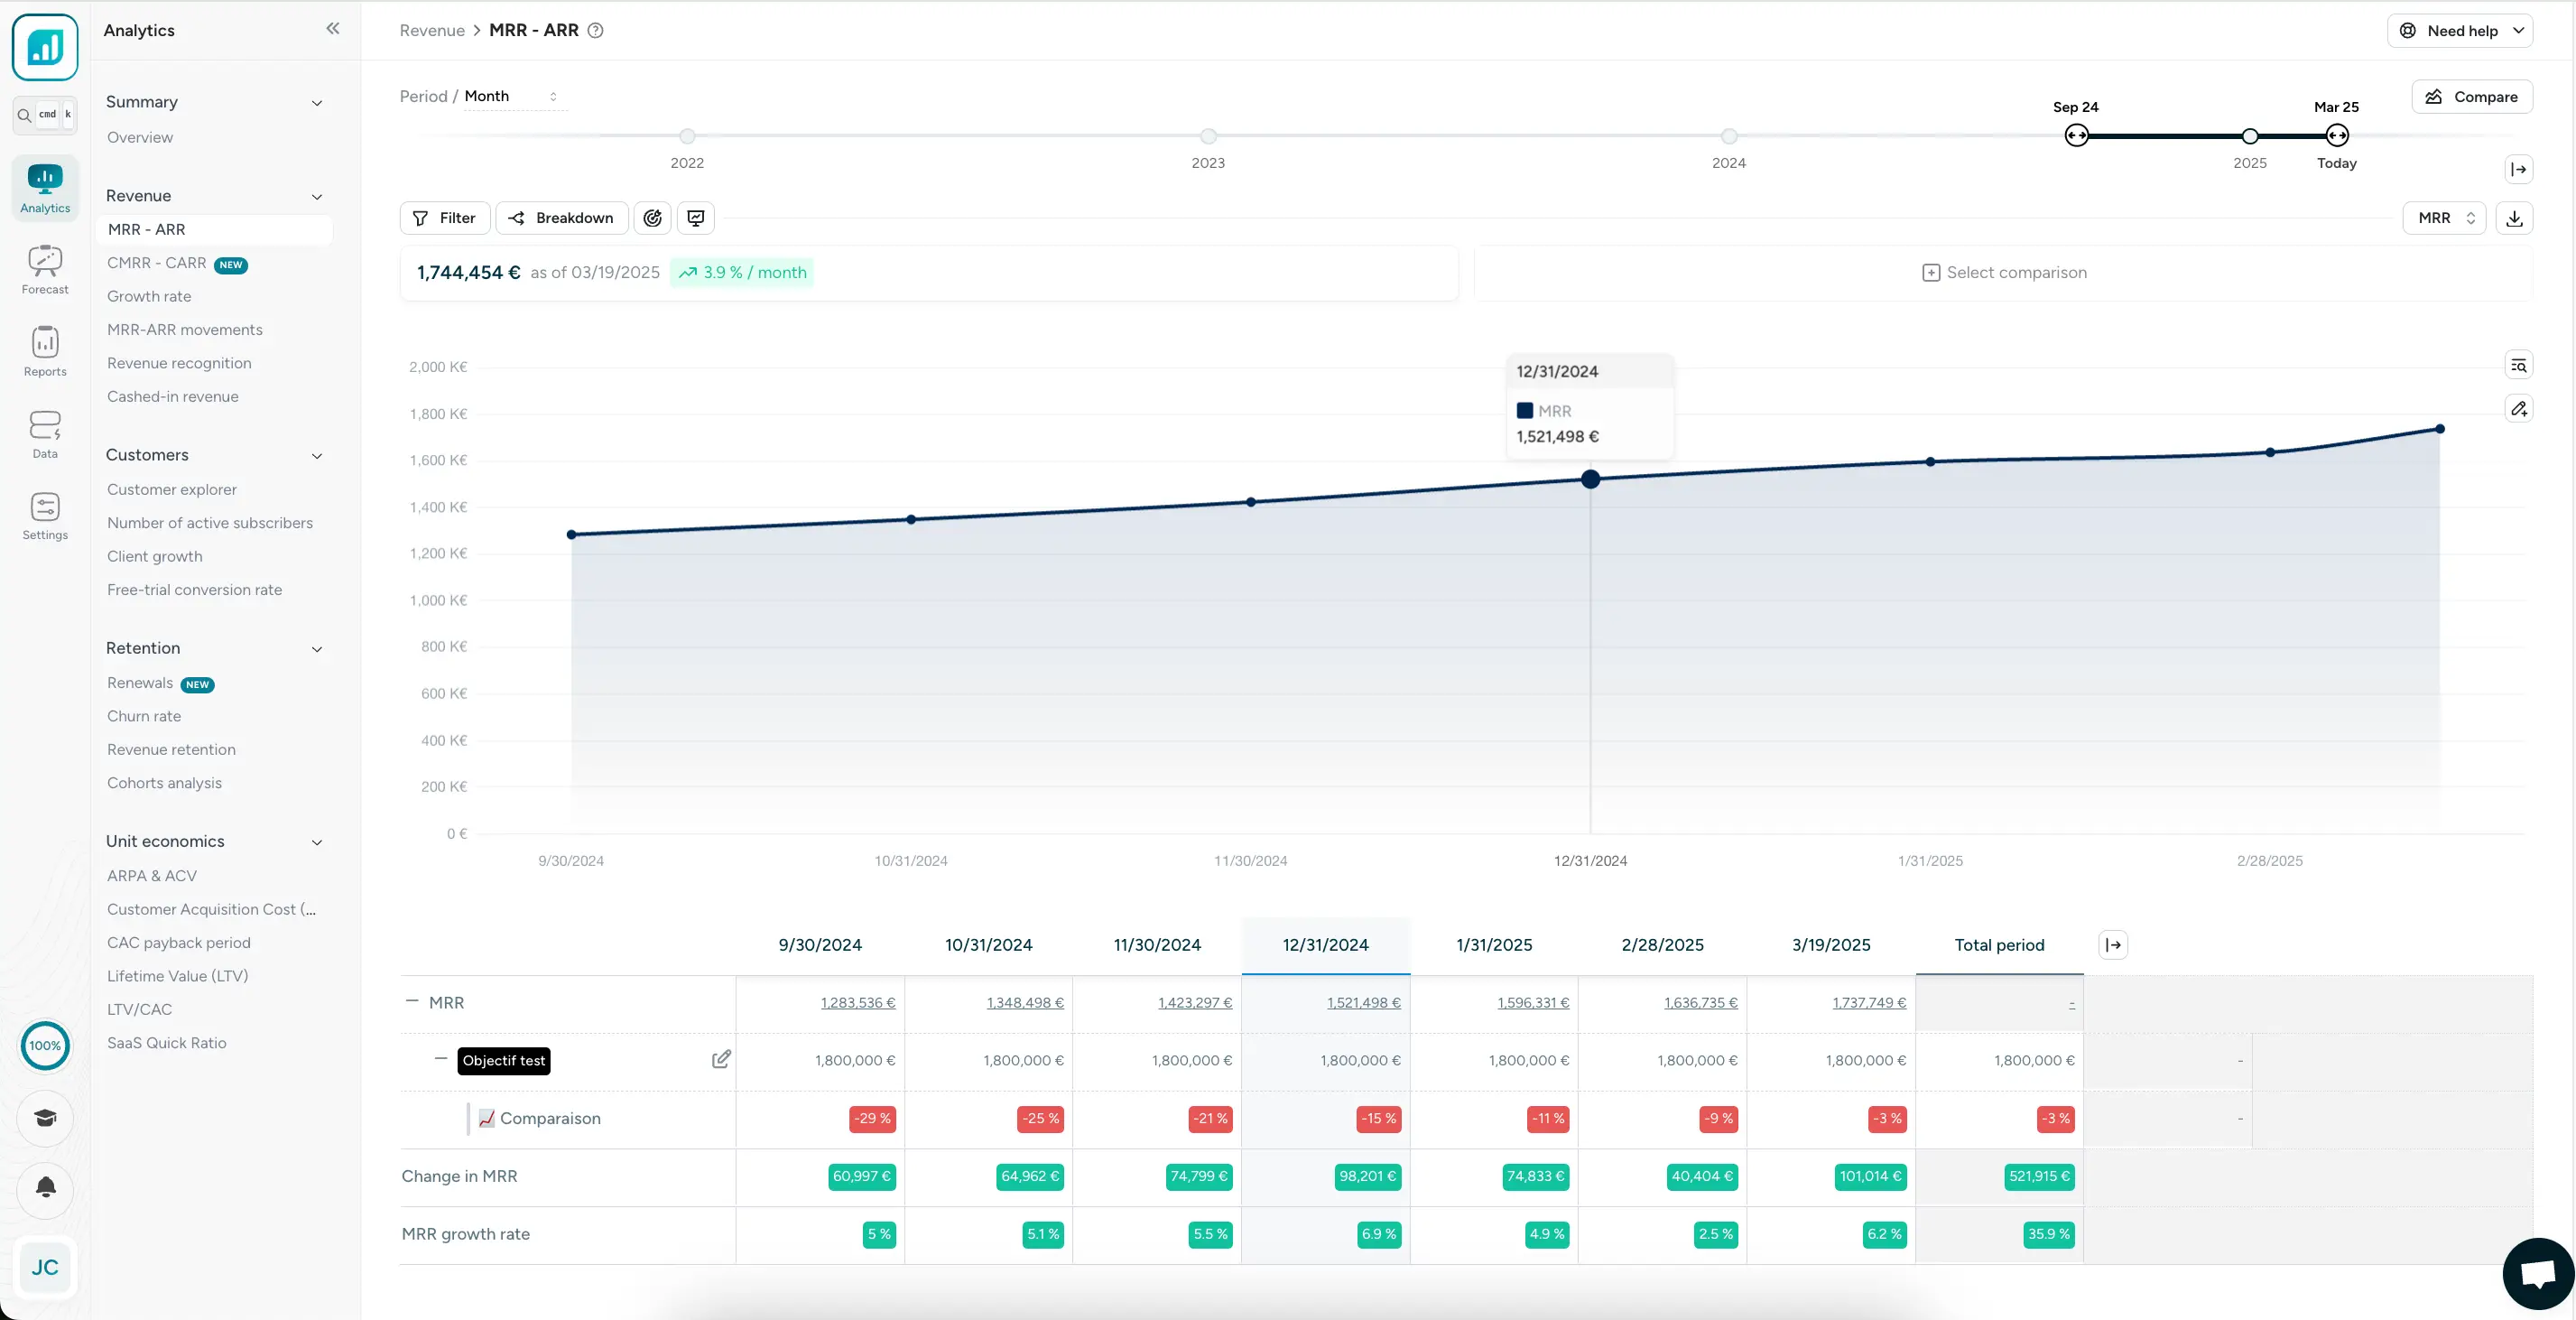Download the chart data
The image size is (2576, 1320).
tap(2514, 218)
